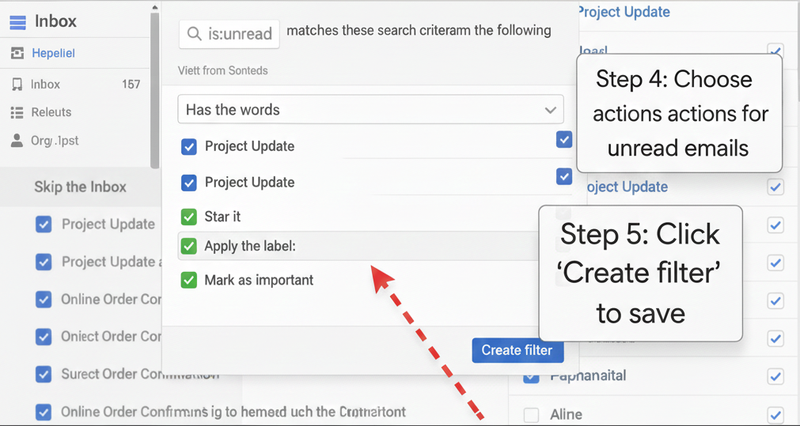Click the person icon next to Org.1pst
800x426 pixels.
pyautogui.click(x=17, y=140)
